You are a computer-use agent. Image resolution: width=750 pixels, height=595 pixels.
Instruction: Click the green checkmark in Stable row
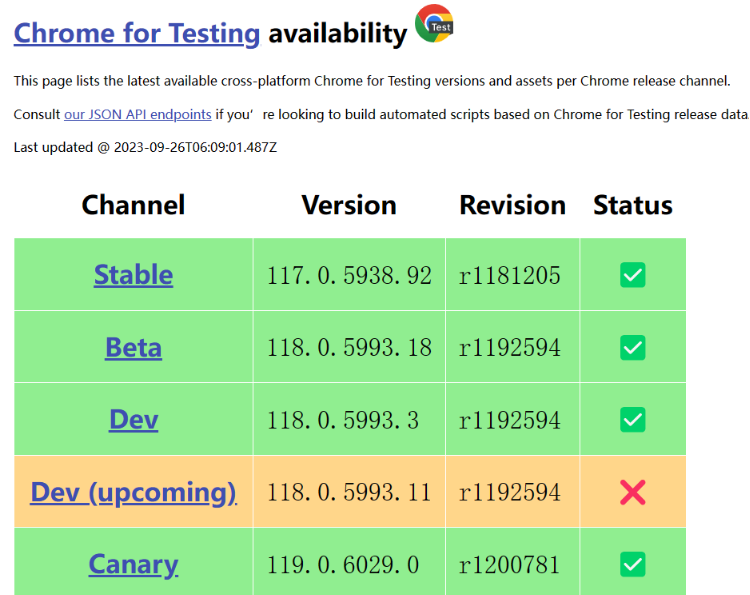coord(632,275)
